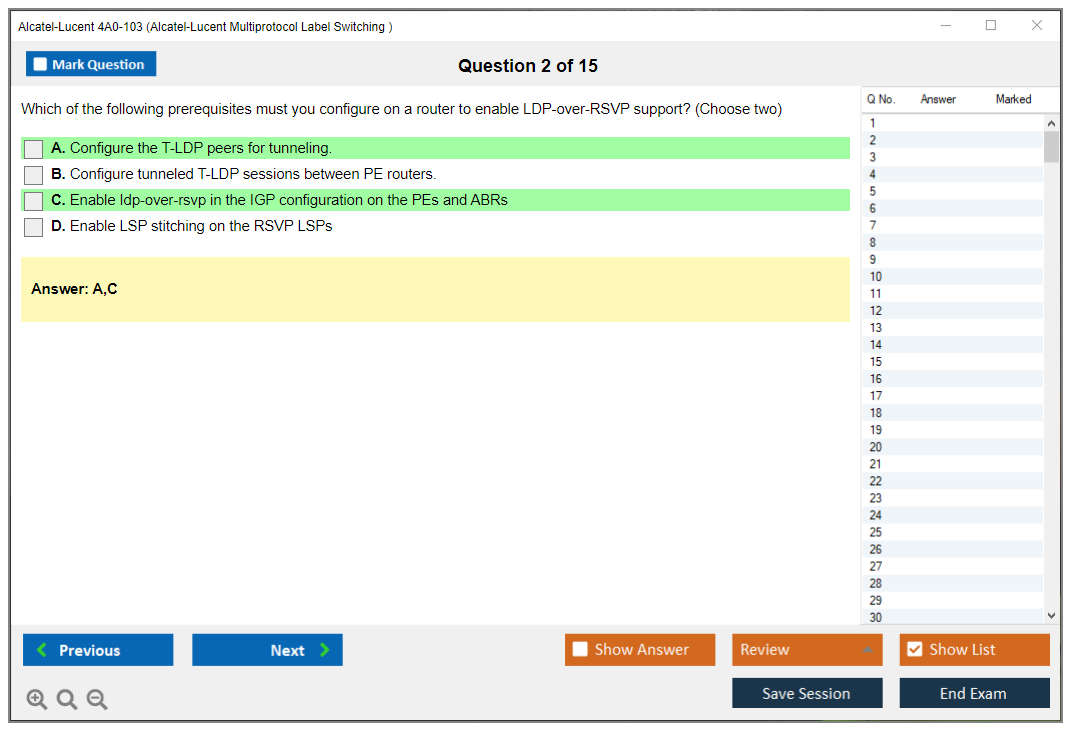Image resolution: width=1075 pixels, height=735 pixels.
Task: Click the green left arrow on Previous
Action: (x=41, y=650)
